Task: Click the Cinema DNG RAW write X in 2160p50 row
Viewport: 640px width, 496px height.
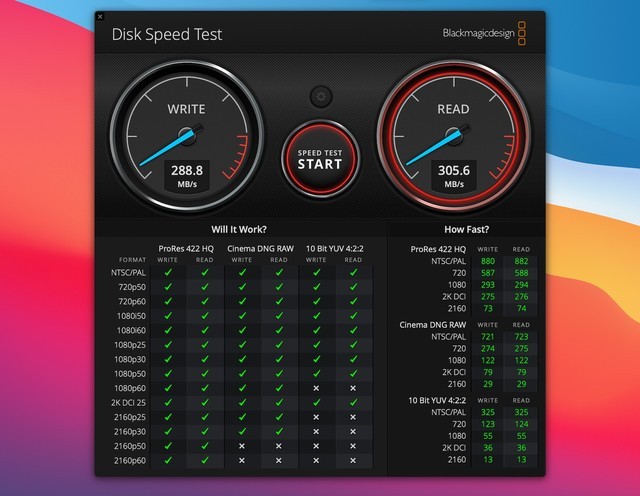Action: coord(242,446)
